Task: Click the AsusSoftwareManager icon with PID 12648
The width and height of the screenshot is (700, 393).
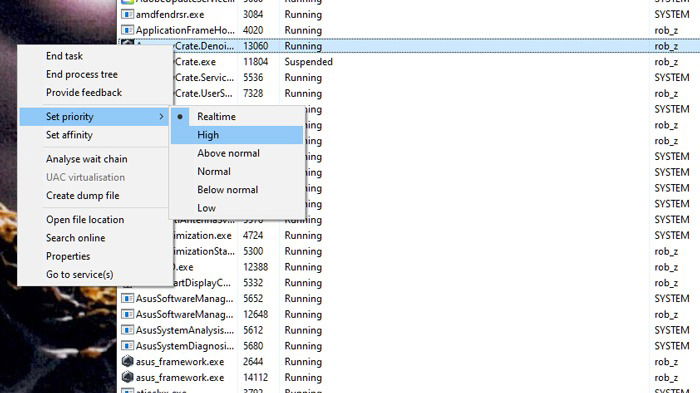Action: pos(127,314)
